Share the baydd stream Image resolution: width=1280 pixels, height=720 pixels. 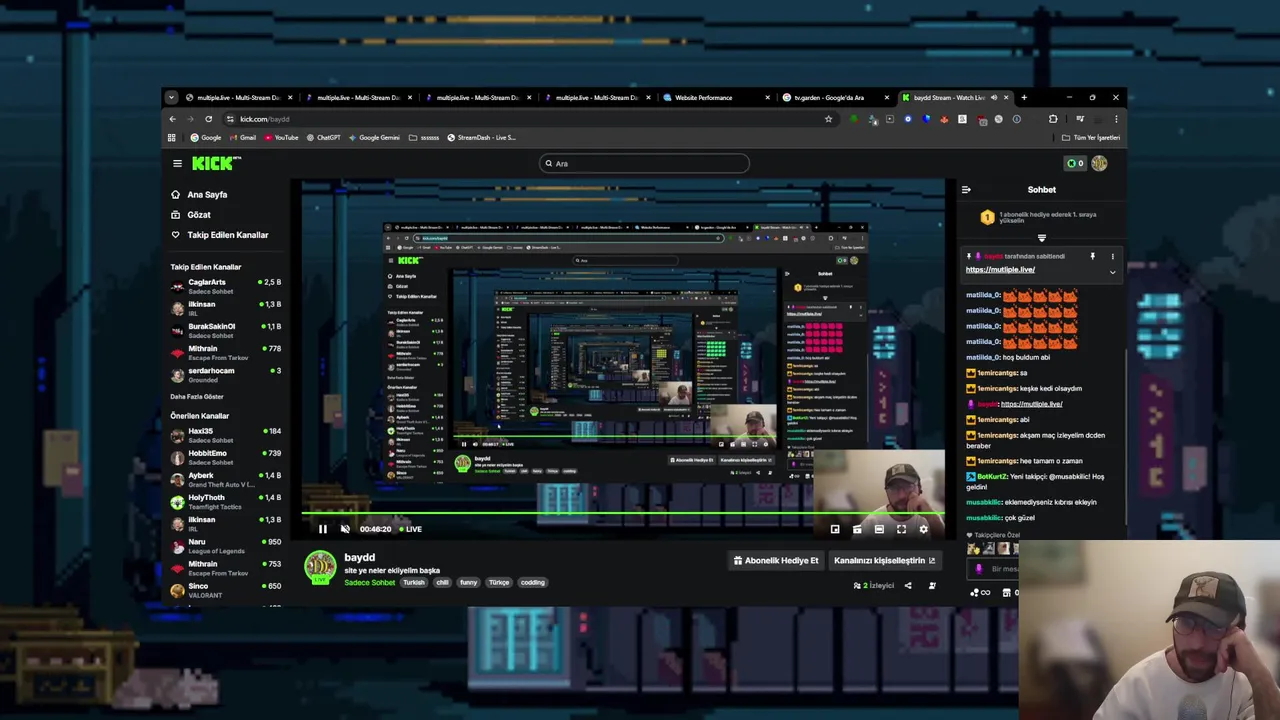click(908, 585)
